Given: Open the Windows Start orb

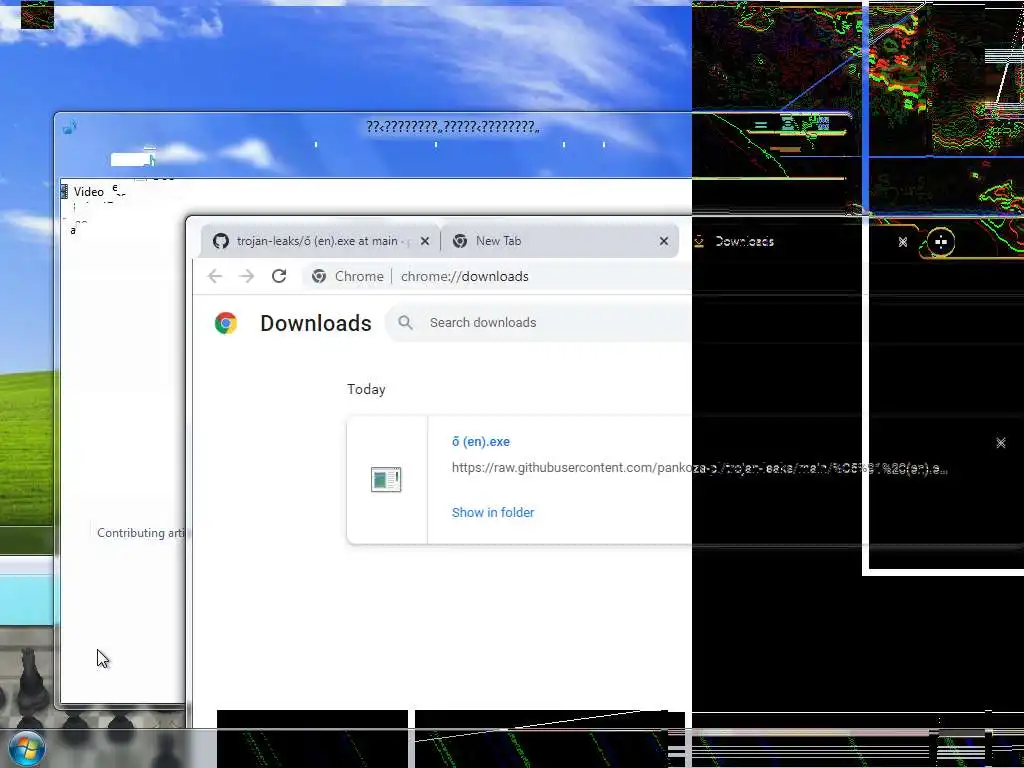Looking at the screenshot, I should tap(26, 748).
